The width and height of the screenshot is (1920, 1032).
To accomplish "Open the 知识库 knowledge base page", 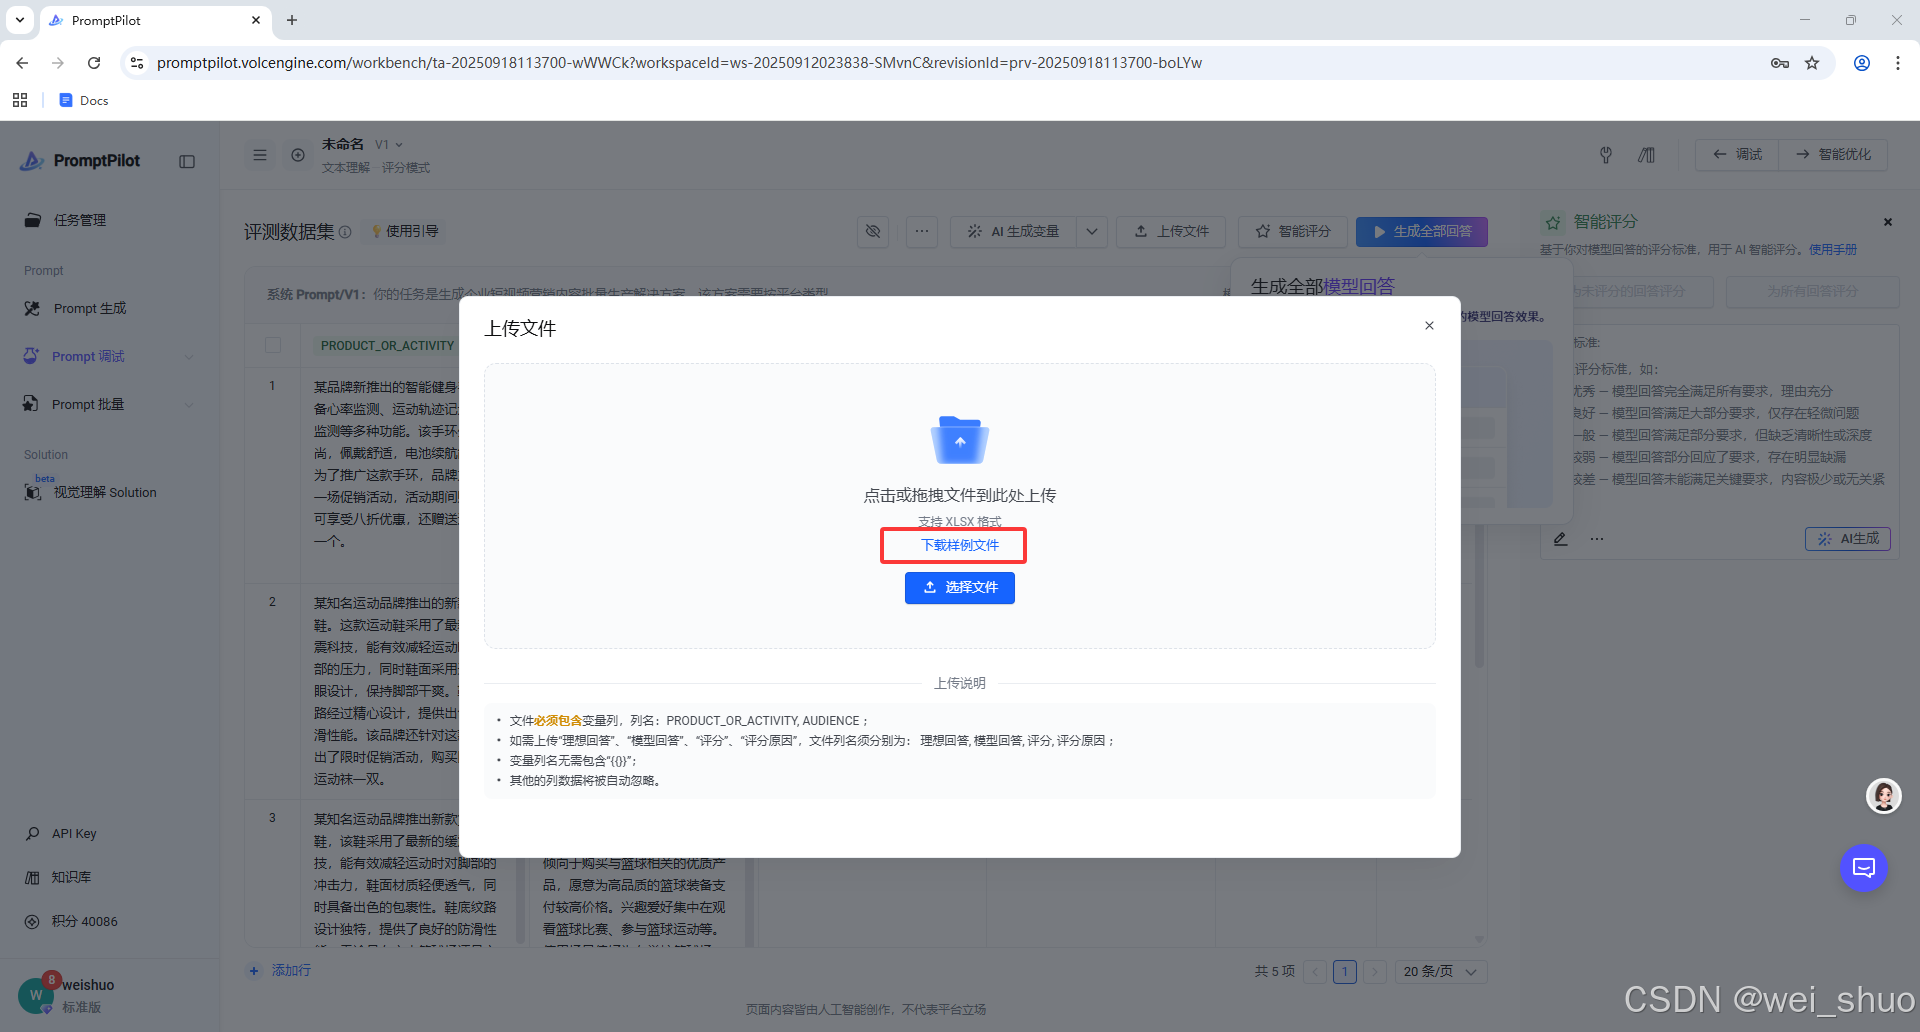I will (x=71, y=877).
